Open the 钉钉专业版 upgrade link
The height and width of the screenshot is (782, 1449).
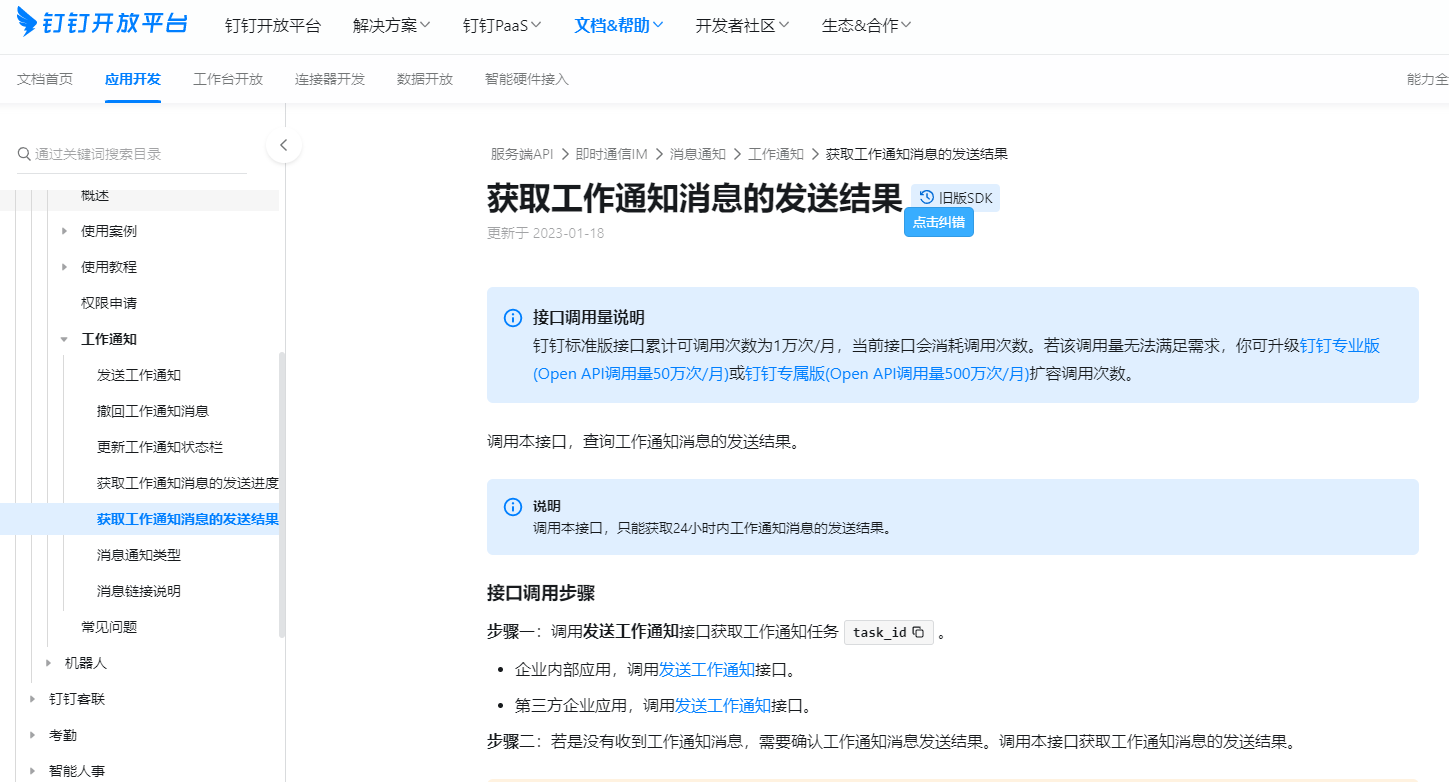click(1340, 346)
